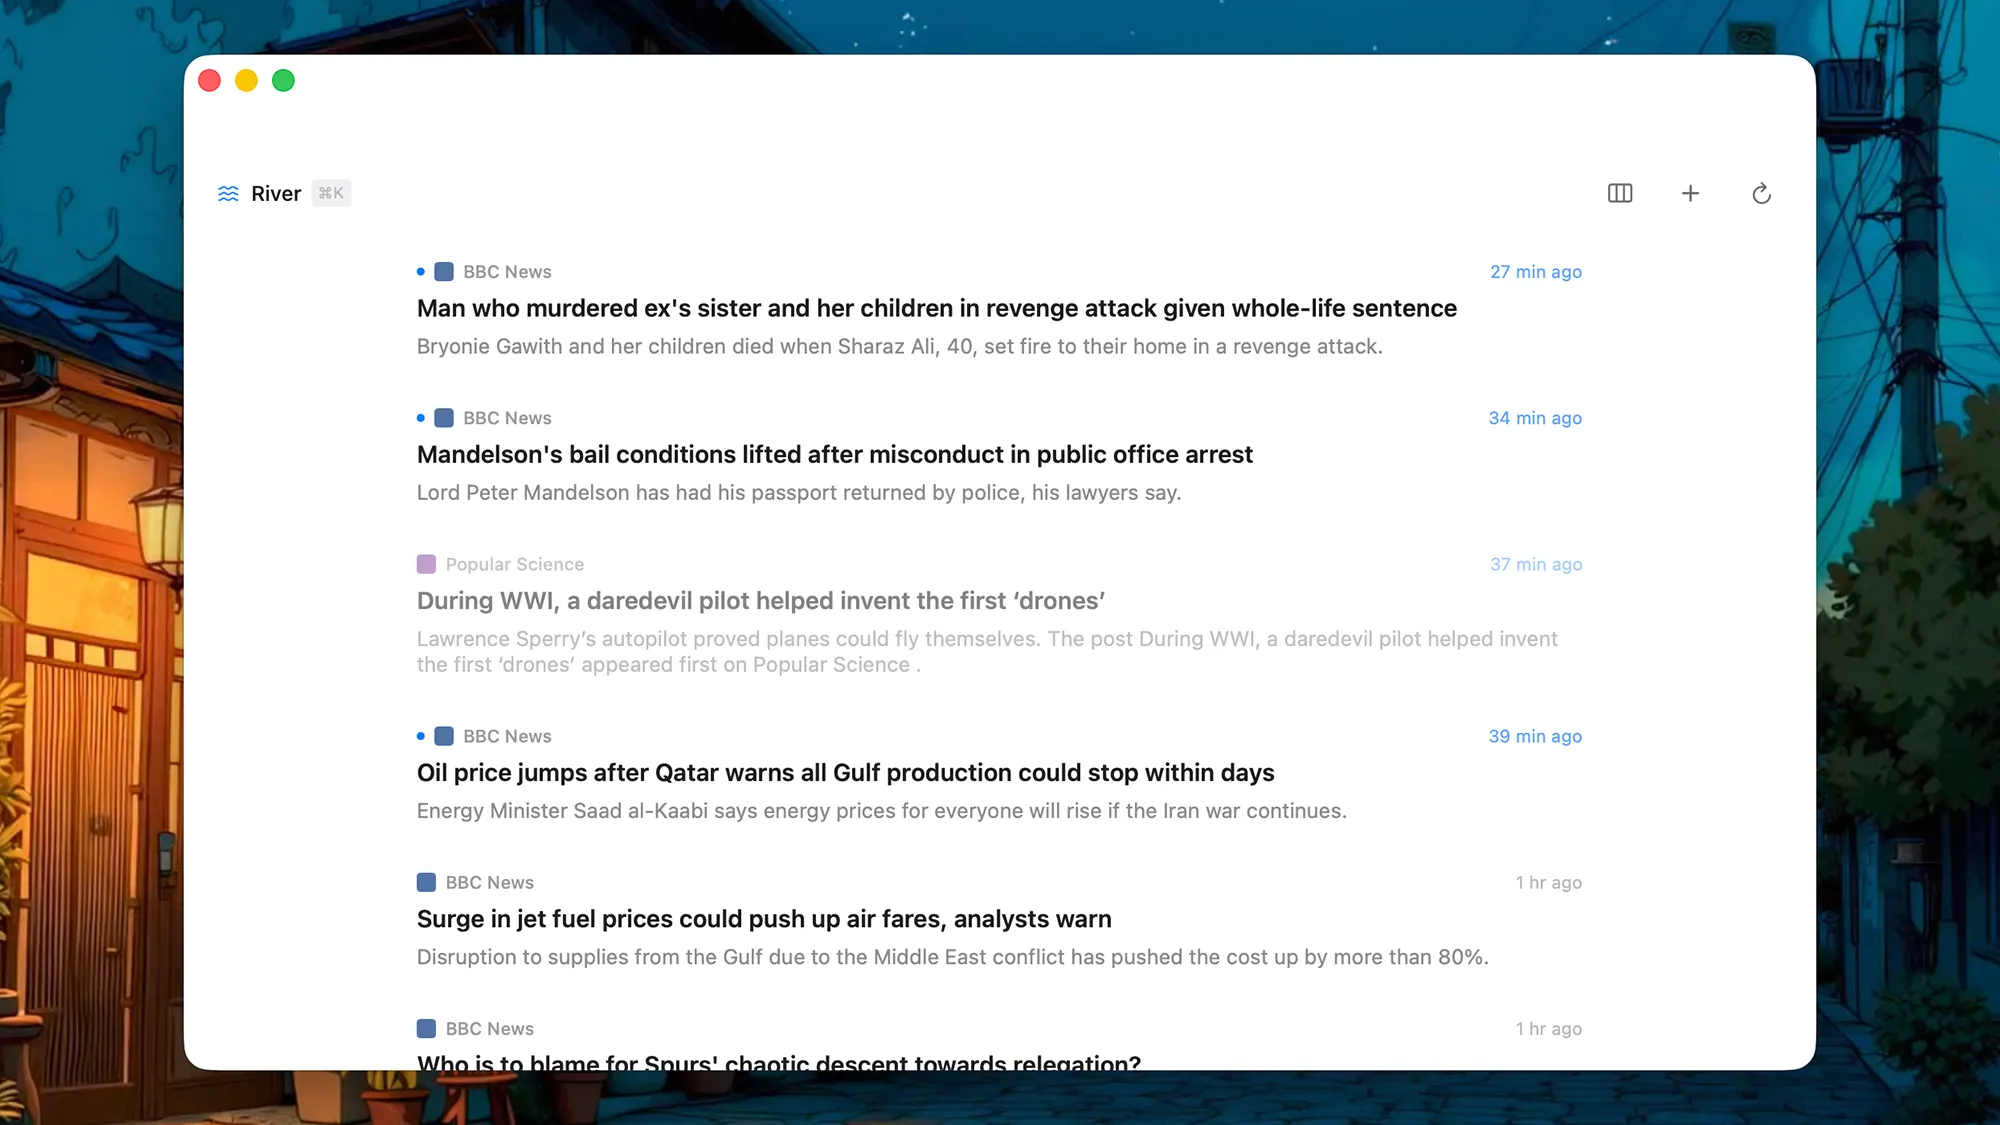Open the column layout view icon
Viewport: 2000px width, 1125px height.
point(1620,193)
